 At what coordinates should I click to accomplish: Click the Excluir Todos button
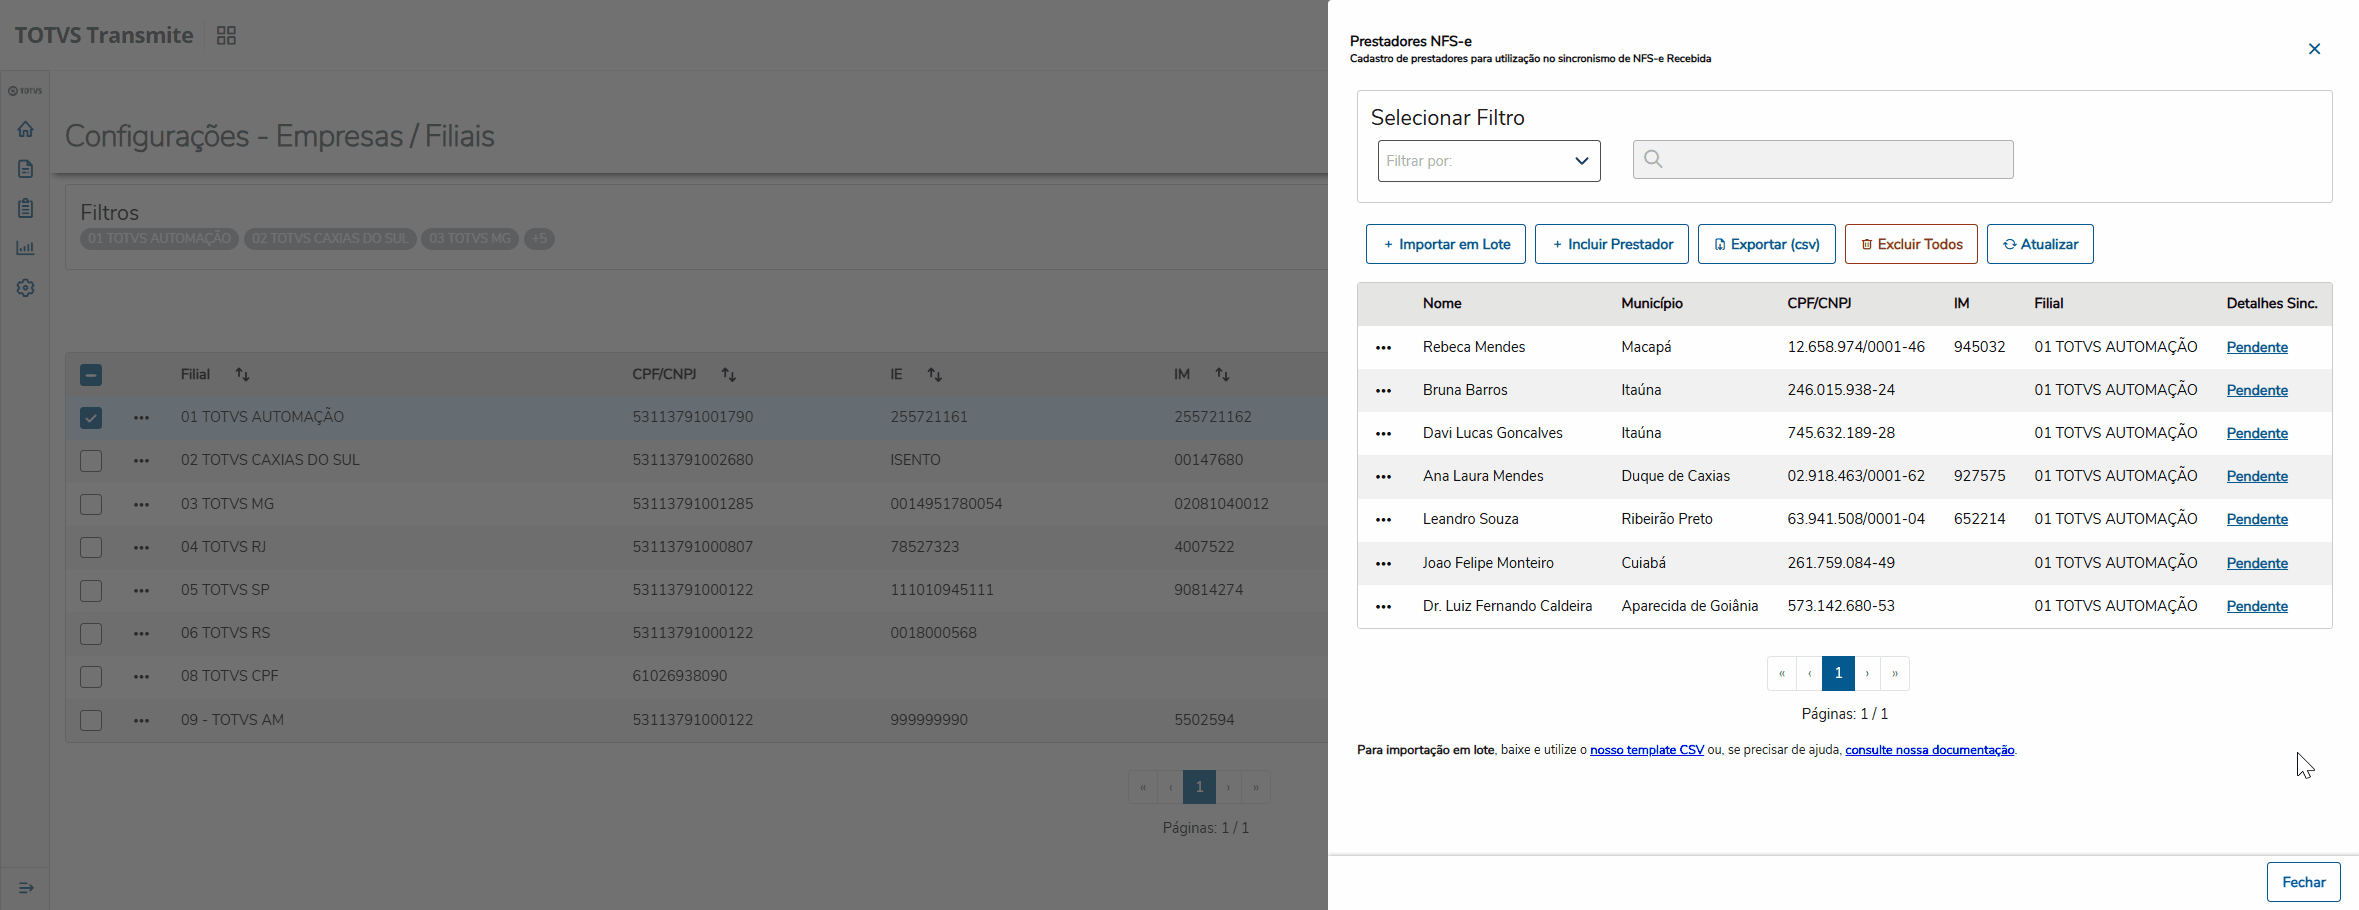(1910, 244)
